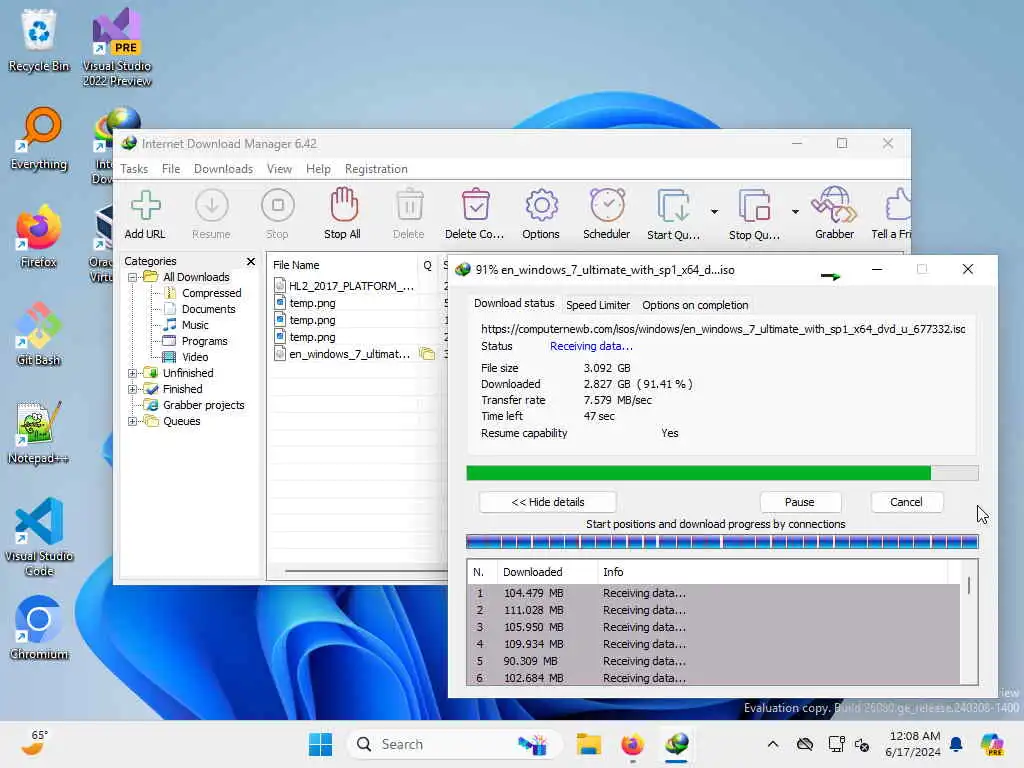Click the Q column header
1024x768 pixels.
pyautogui.click(x=428, y=265)
